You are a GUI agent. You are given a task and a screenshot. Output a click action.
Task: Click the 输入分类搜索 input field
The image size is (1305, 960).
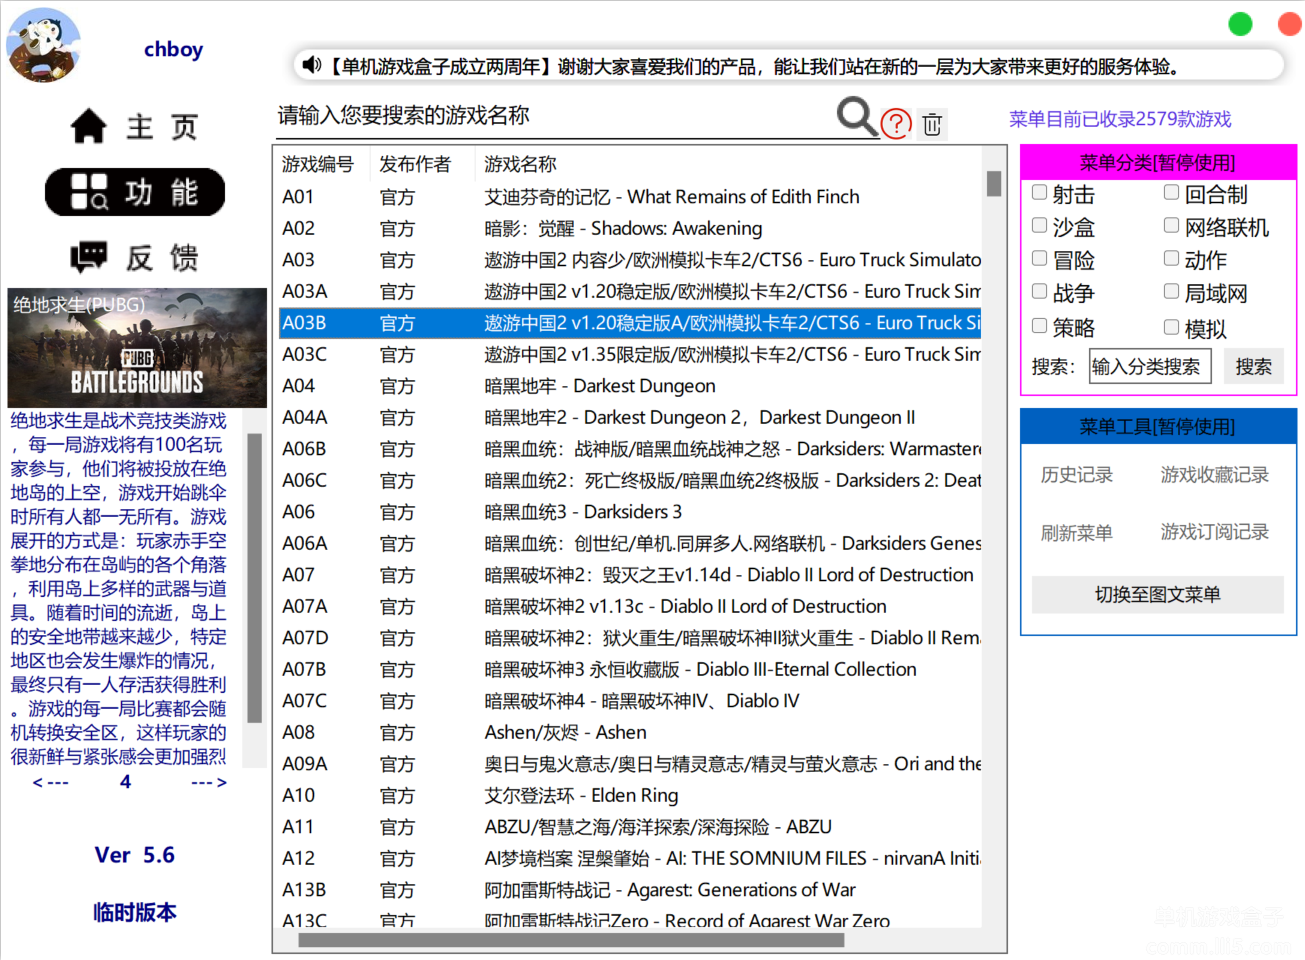1149,366
